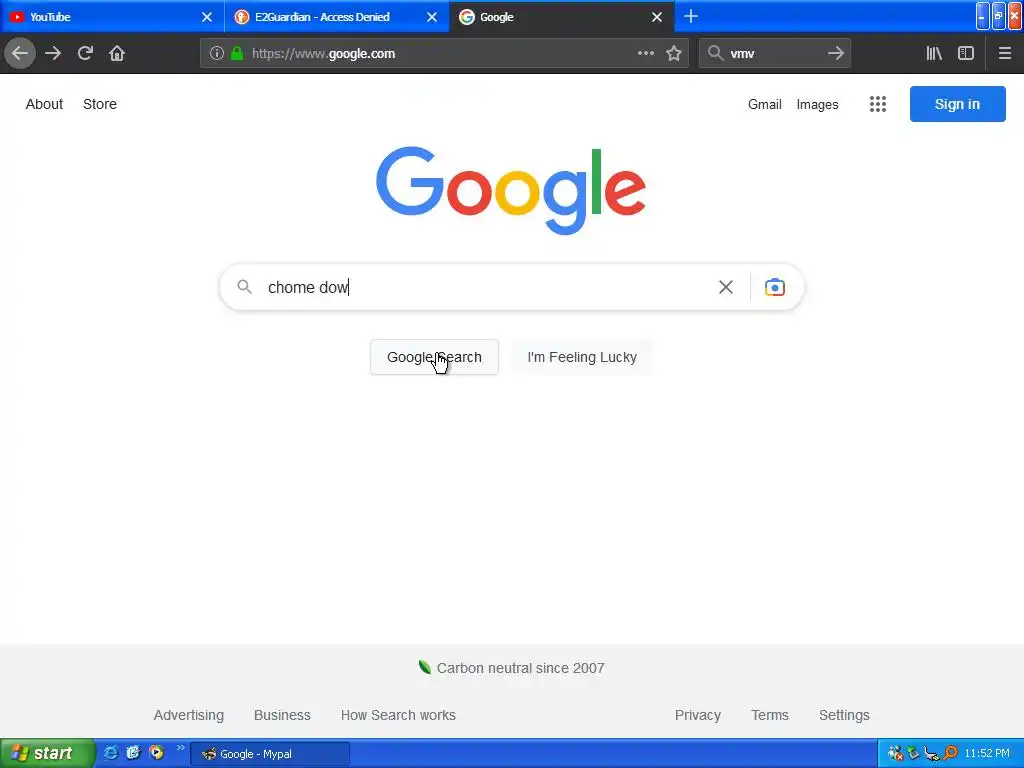Viewport: 1024px width, 768px height.
Task: Open the About link
Action: 44,104
